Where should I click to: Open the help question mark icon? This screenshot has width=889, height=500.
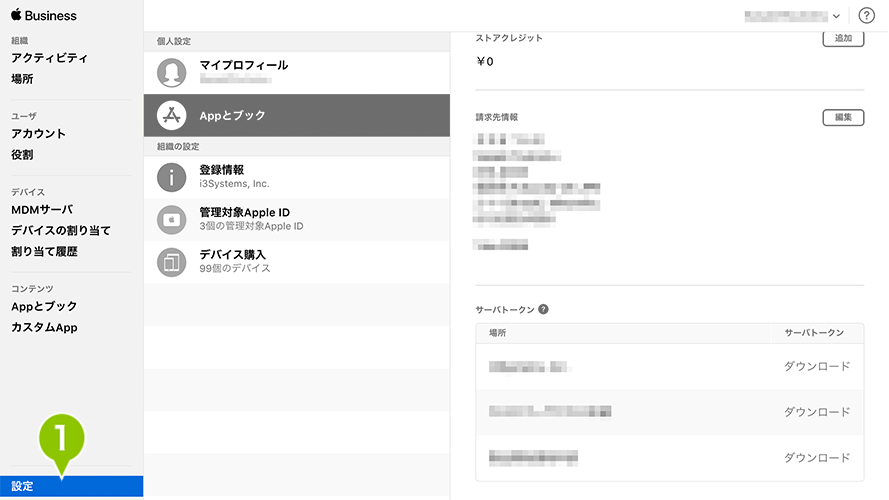pos(866,15)
